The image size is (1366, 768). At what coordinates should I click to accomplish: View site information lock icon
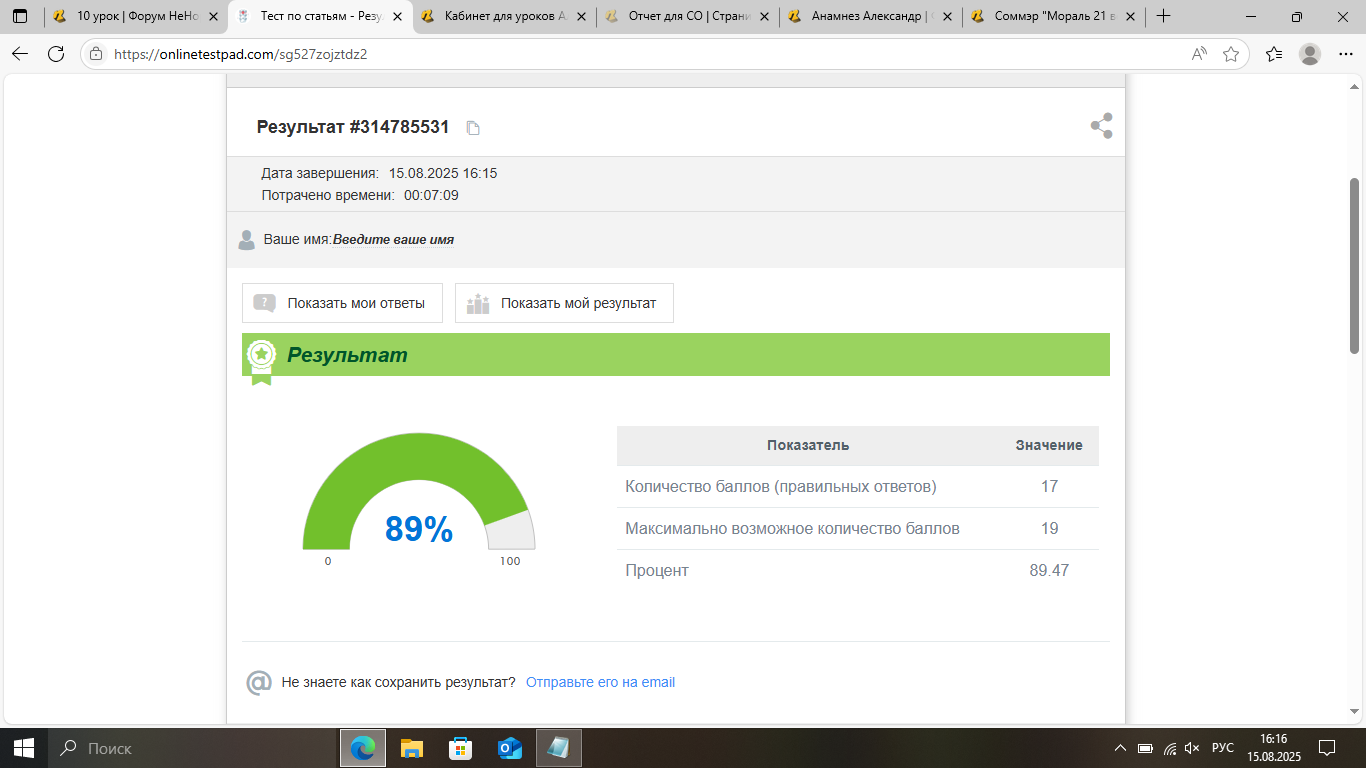tap(96, 54)
